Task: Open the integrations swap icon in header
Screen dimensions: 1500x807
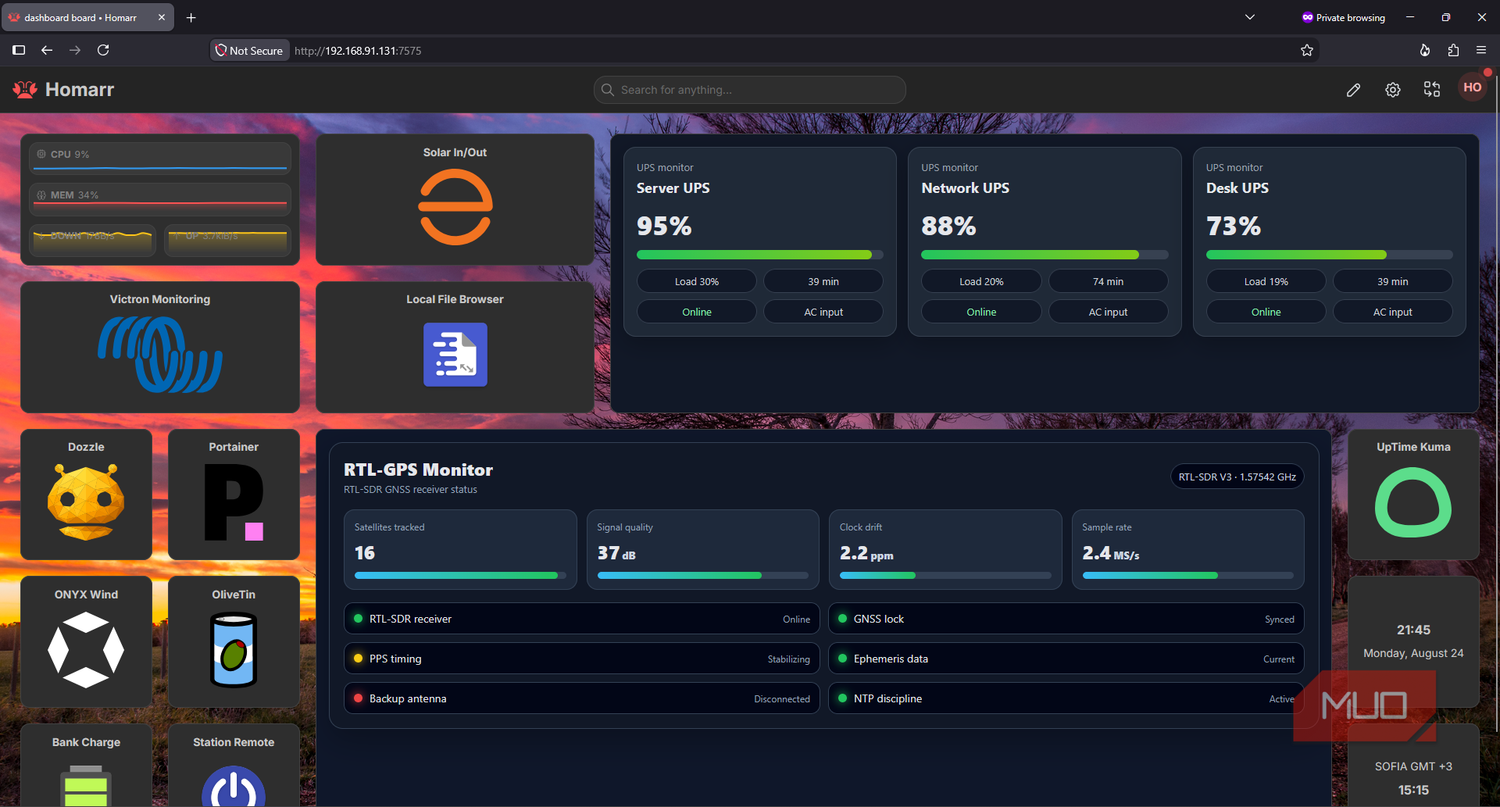Action: pyautogui.click(x=1432, y=89)
